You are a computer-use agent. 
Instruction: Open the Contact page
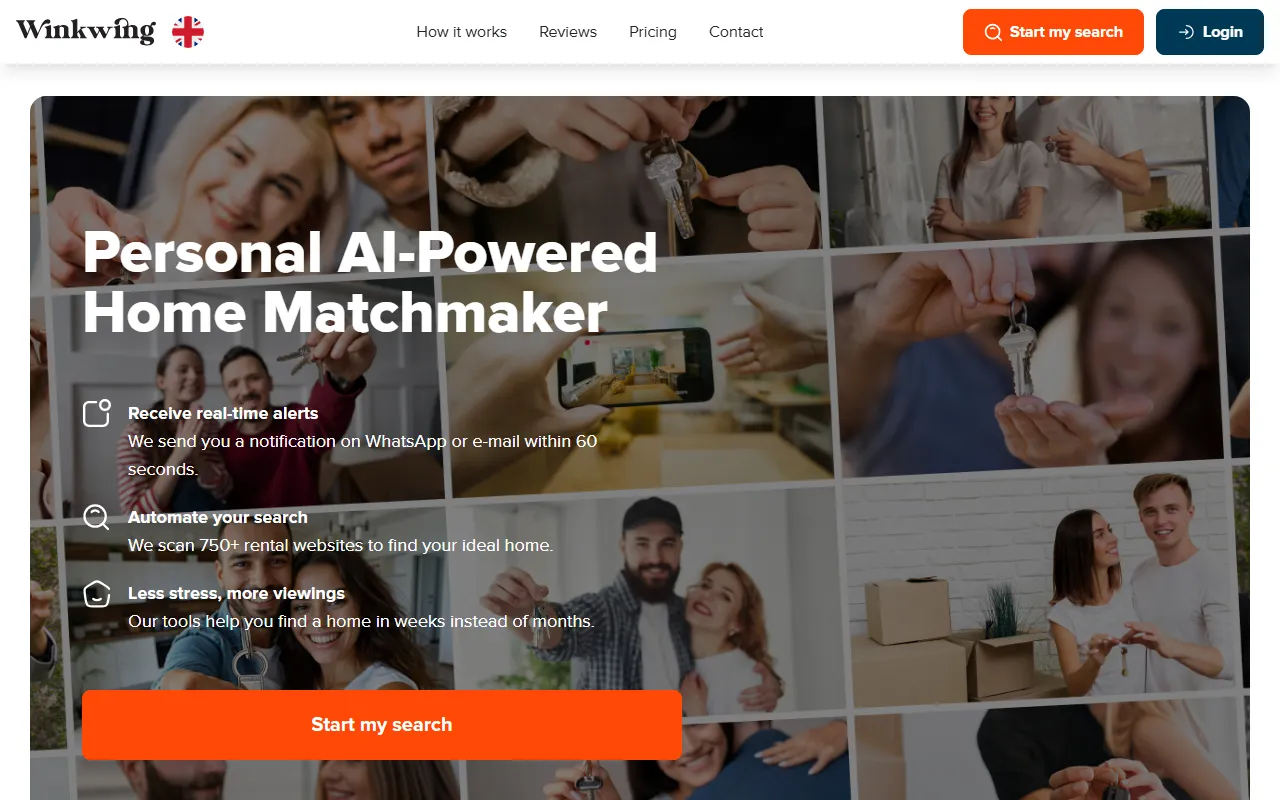[x=736, y=32]
